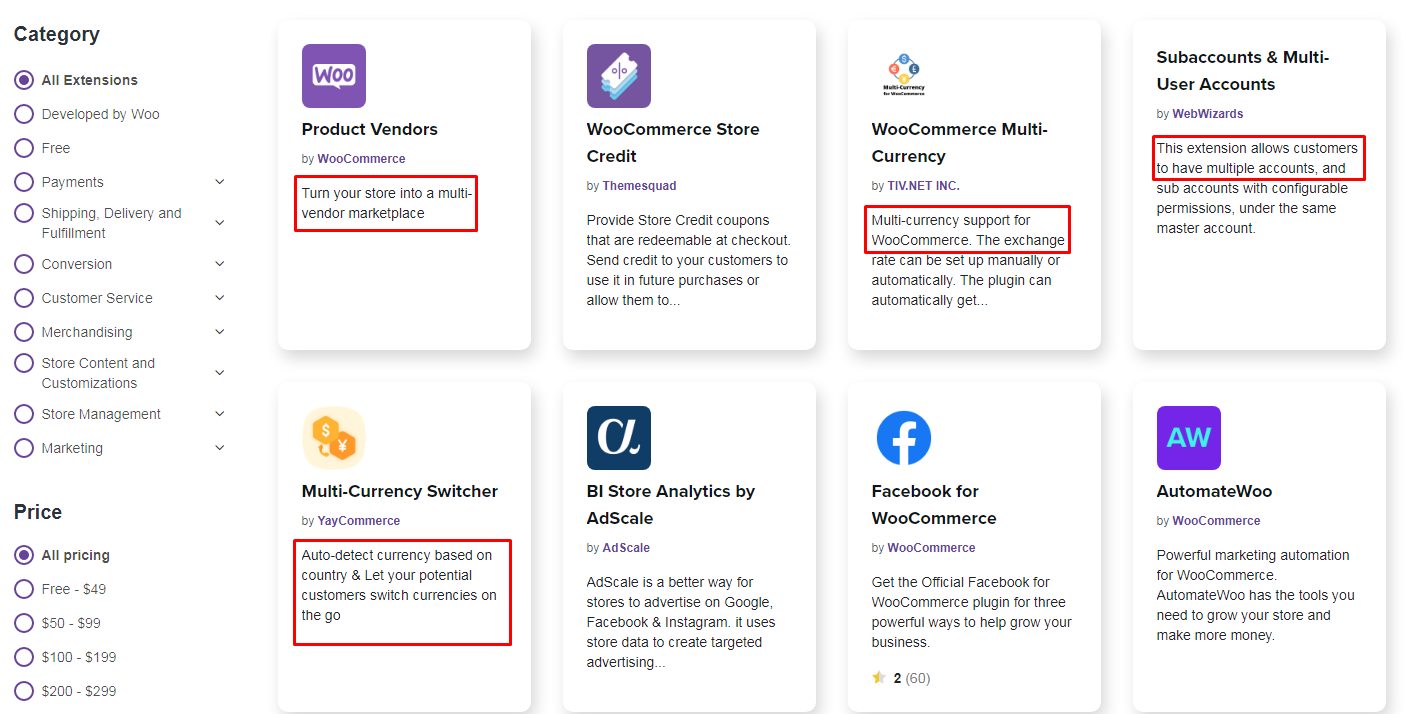The width and height of the screenshot is (1407, 714).
Task: Choose the $50 - $99 price filter
Action: pyautogui.click(x=24, y=623)
